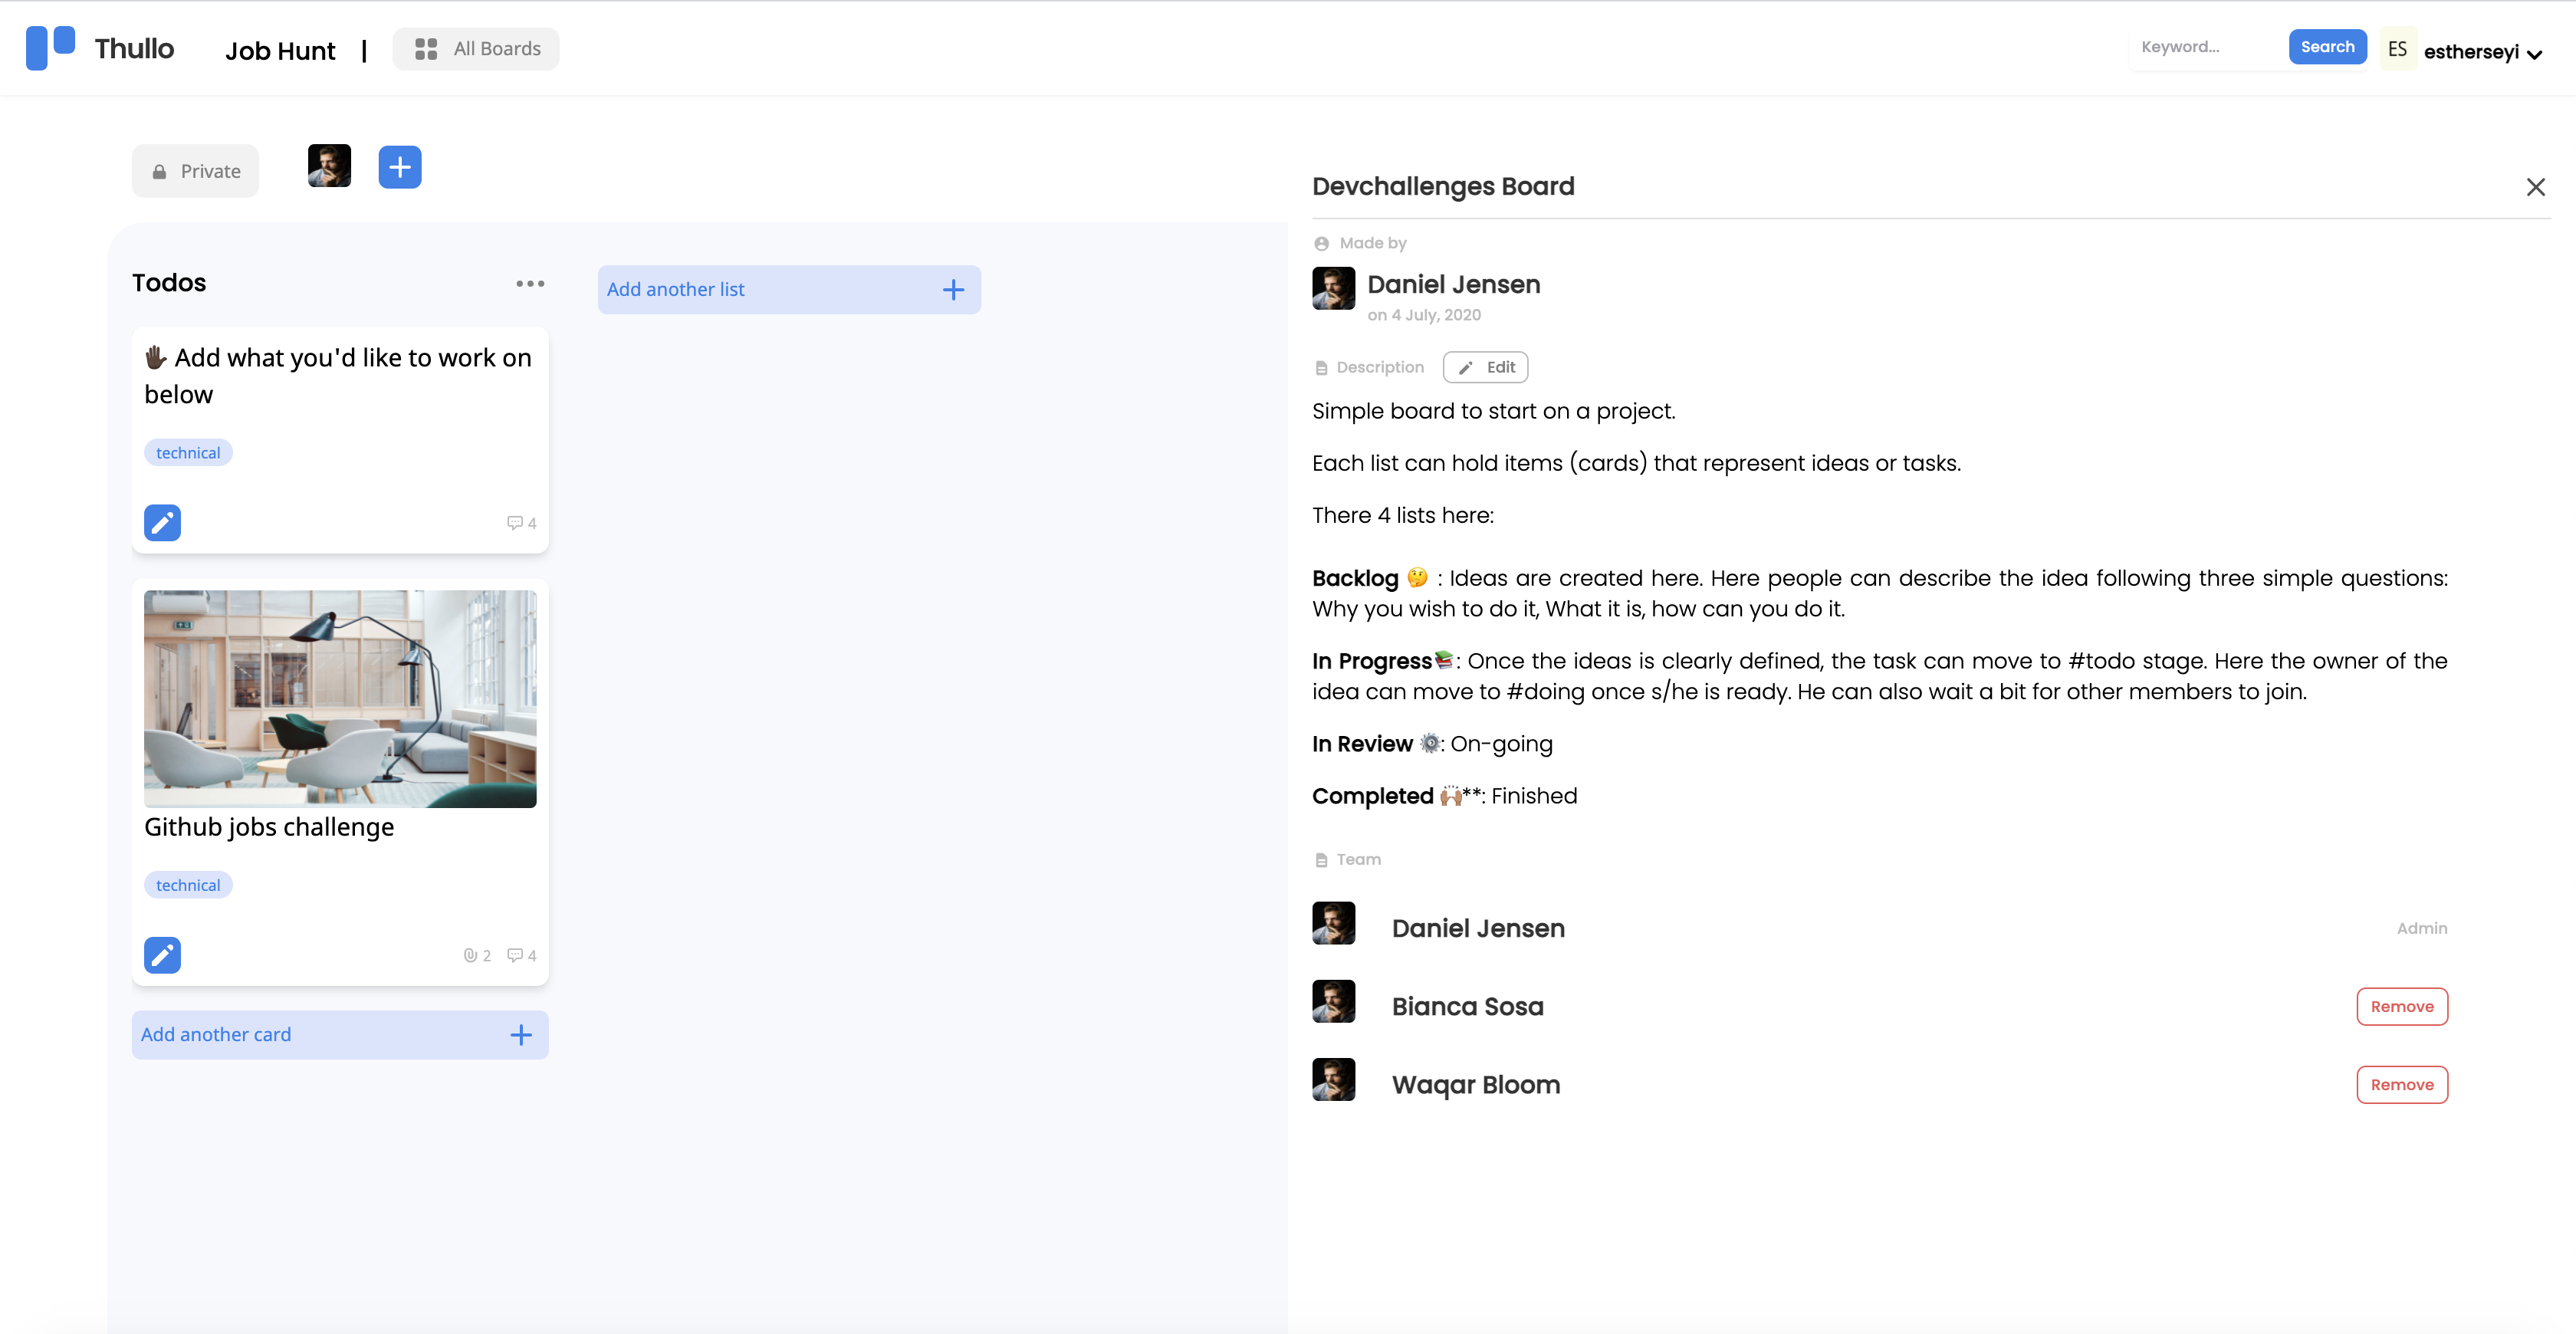Screen dimensions: 2576x1334
Task: Click the Thullo logo icon
Action: coord(49,47)
